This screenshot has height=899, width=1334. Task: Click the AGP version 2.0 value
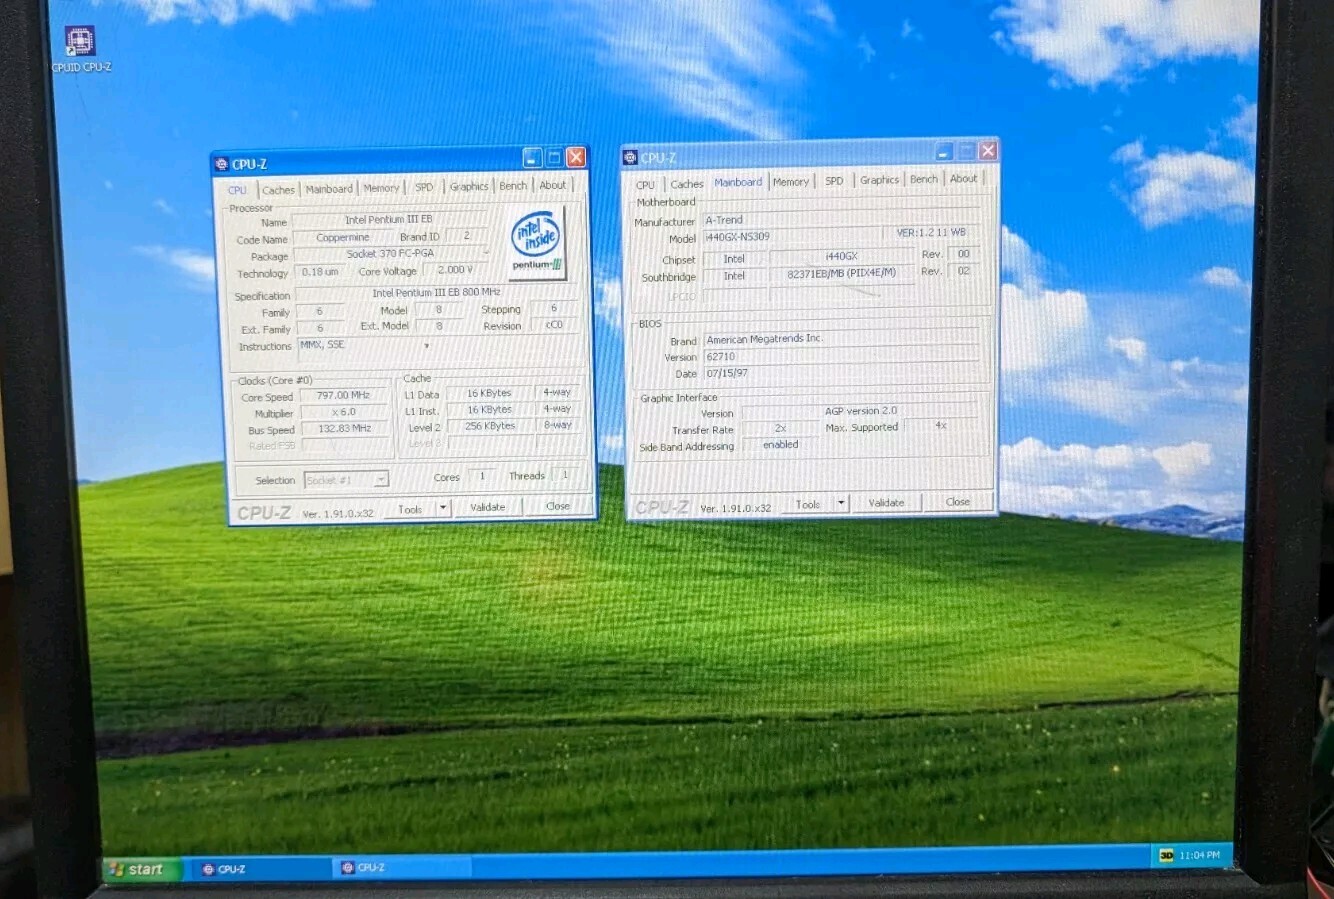pos(860,411)
